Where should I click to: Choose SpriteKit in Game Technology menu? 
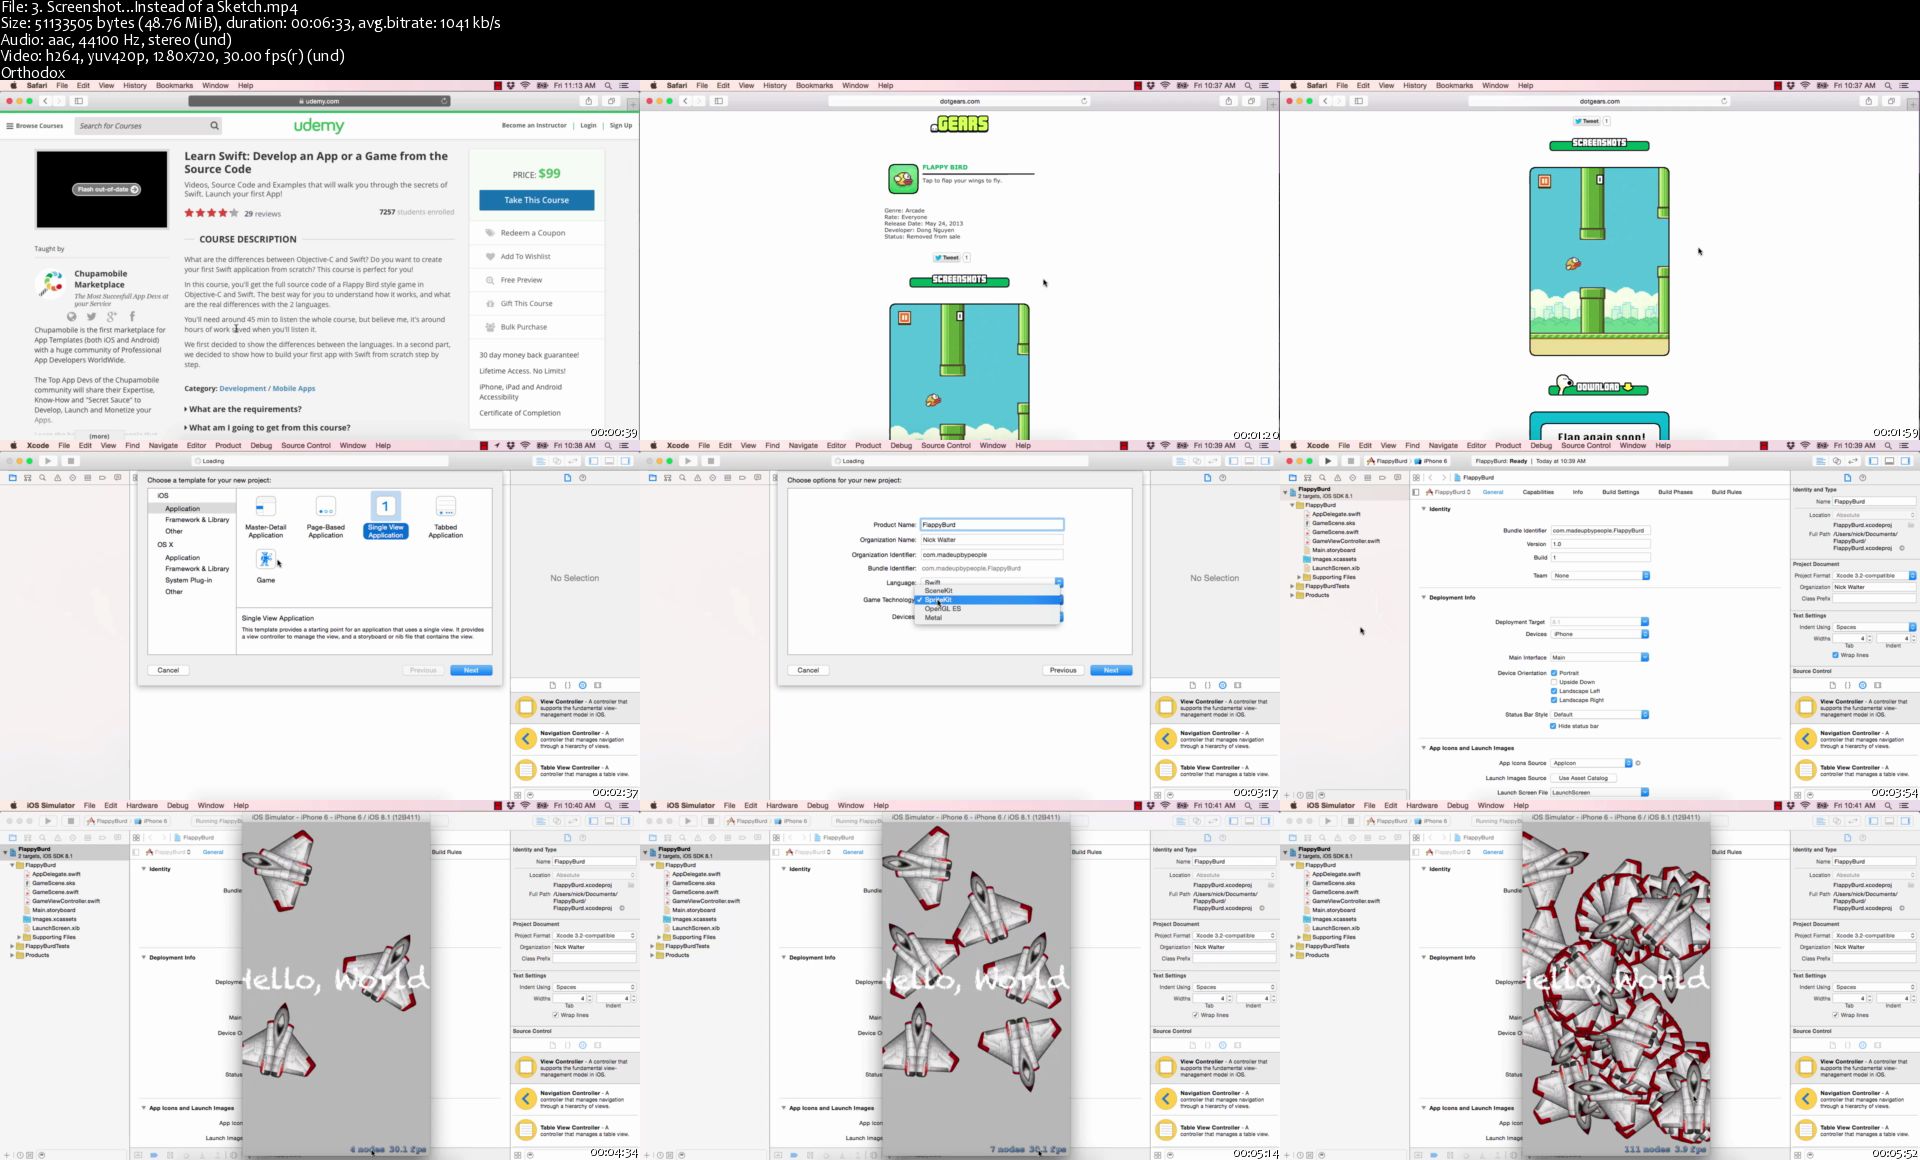tap(989, 600)
